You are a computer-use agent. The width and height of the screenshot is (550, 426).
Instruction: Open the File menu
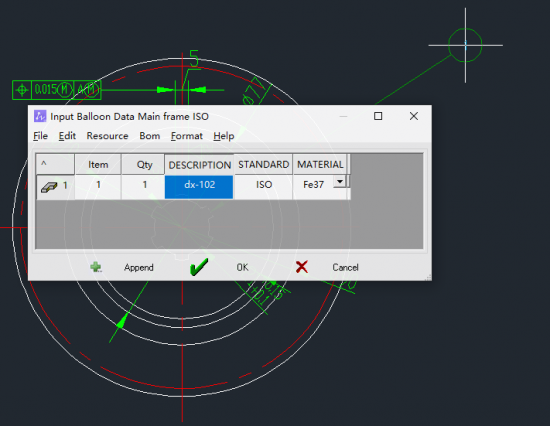tap(40, 136)
